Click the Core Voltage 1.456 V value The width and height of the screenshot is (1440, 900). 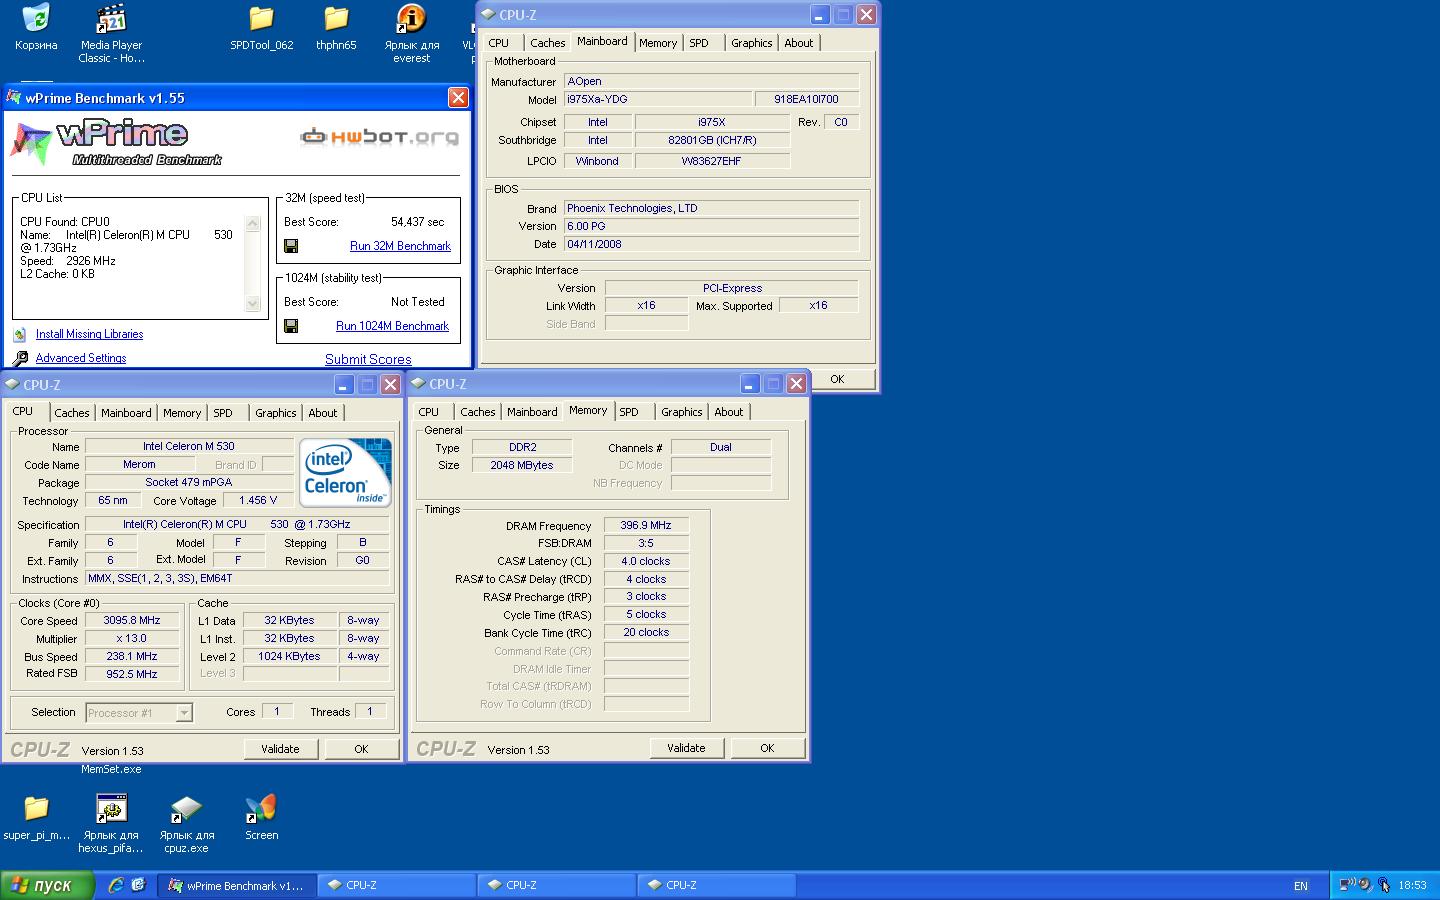(258, 500)
